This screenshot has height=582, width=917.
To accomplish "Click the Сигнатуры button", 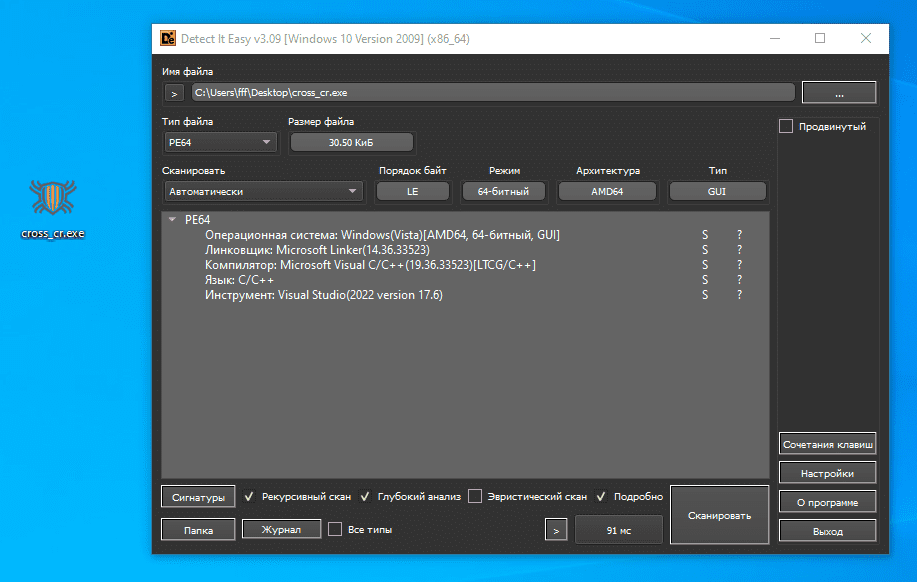I will [197, 496].
